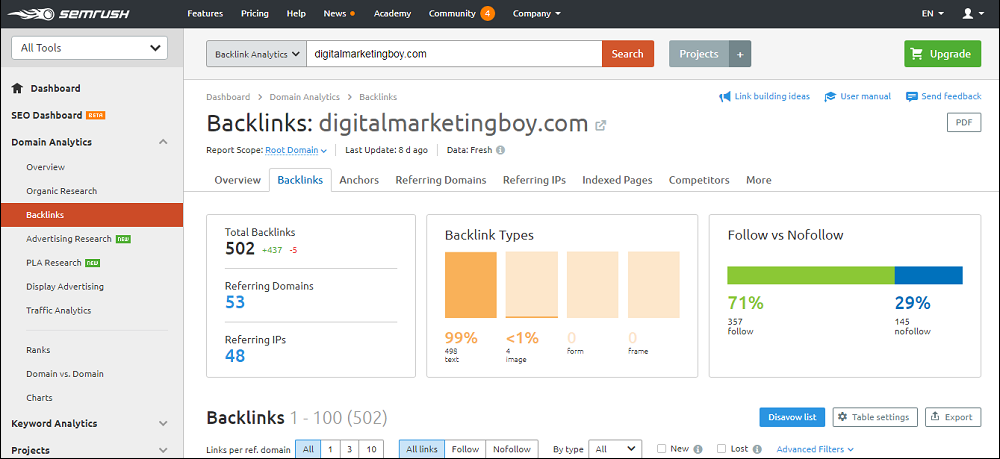Screen dimensions: 1000x459
Task: Click the info icon next to New
Action: pos(698,449)
